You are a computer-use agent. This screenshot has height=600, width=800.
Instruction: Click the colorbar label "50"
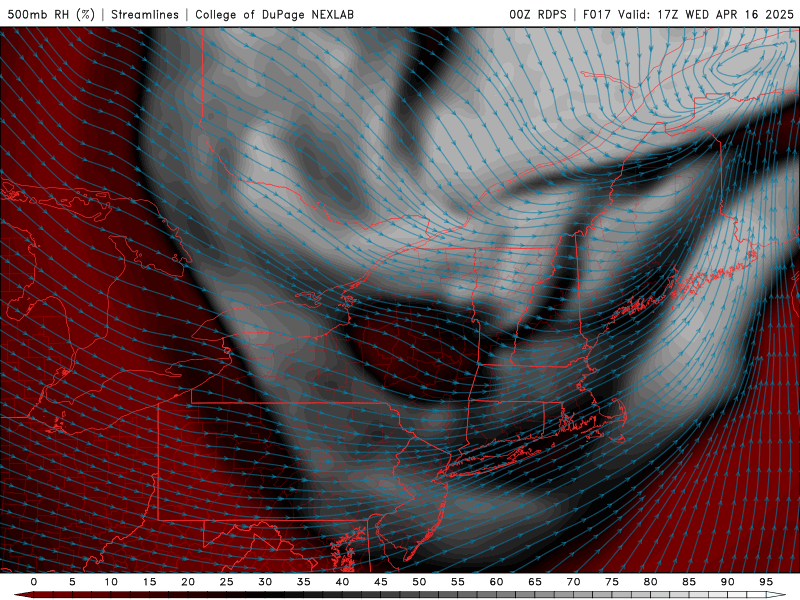coord(419,582)
